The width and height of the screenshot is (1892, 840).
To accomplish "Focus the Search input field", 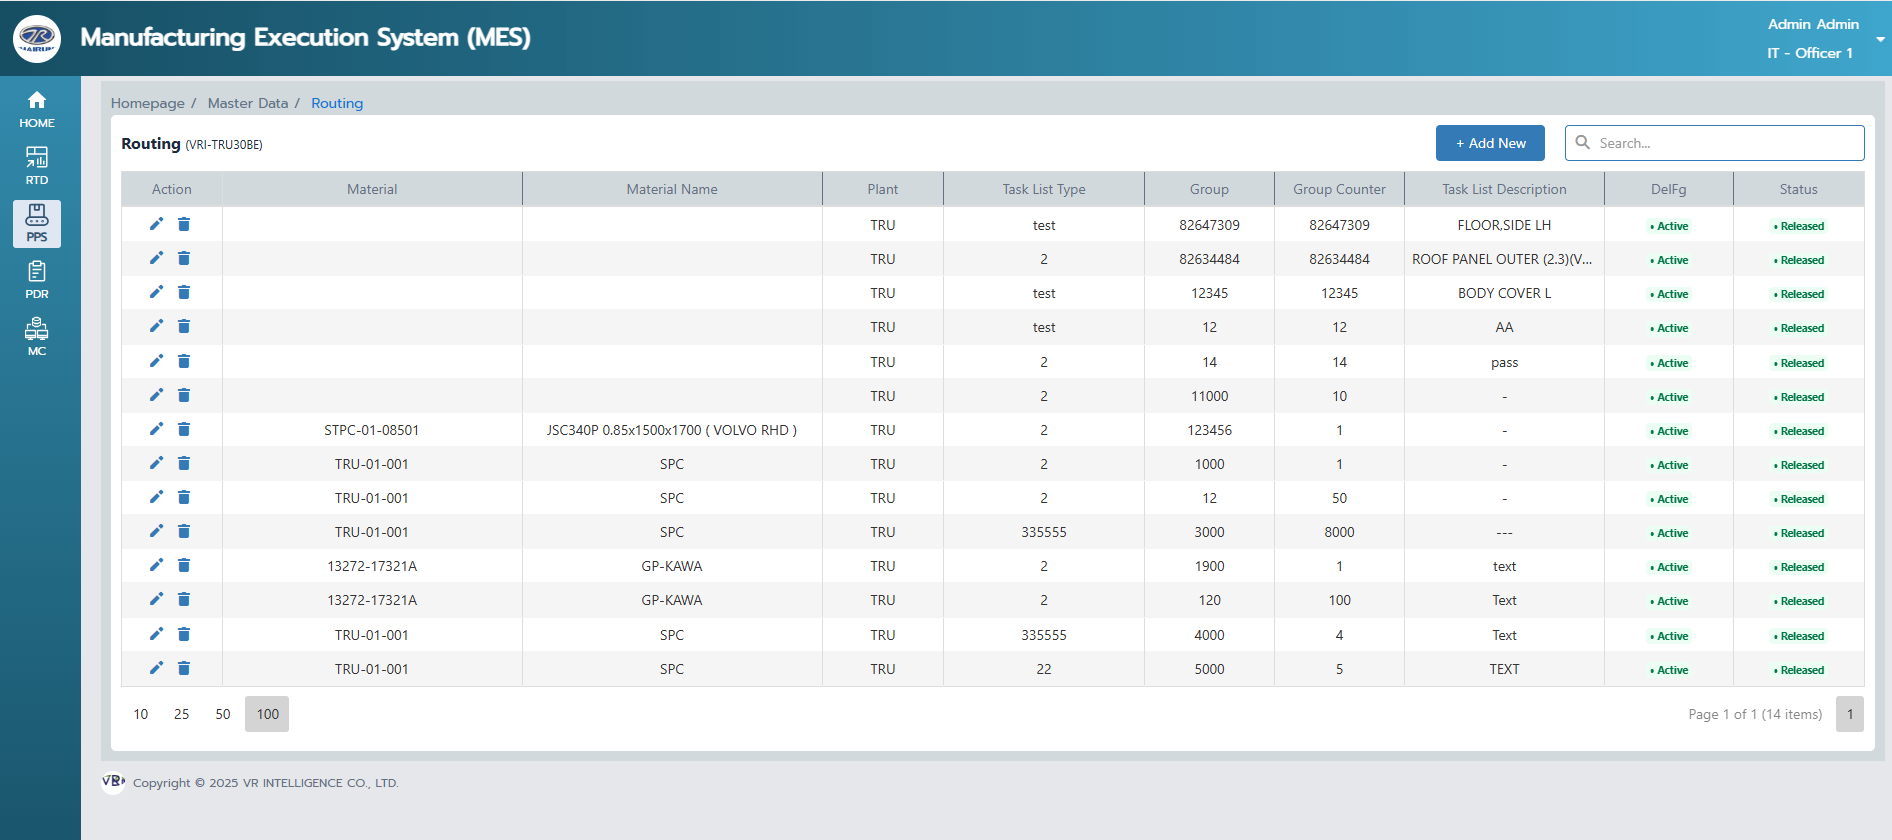I will point(1725,143).
